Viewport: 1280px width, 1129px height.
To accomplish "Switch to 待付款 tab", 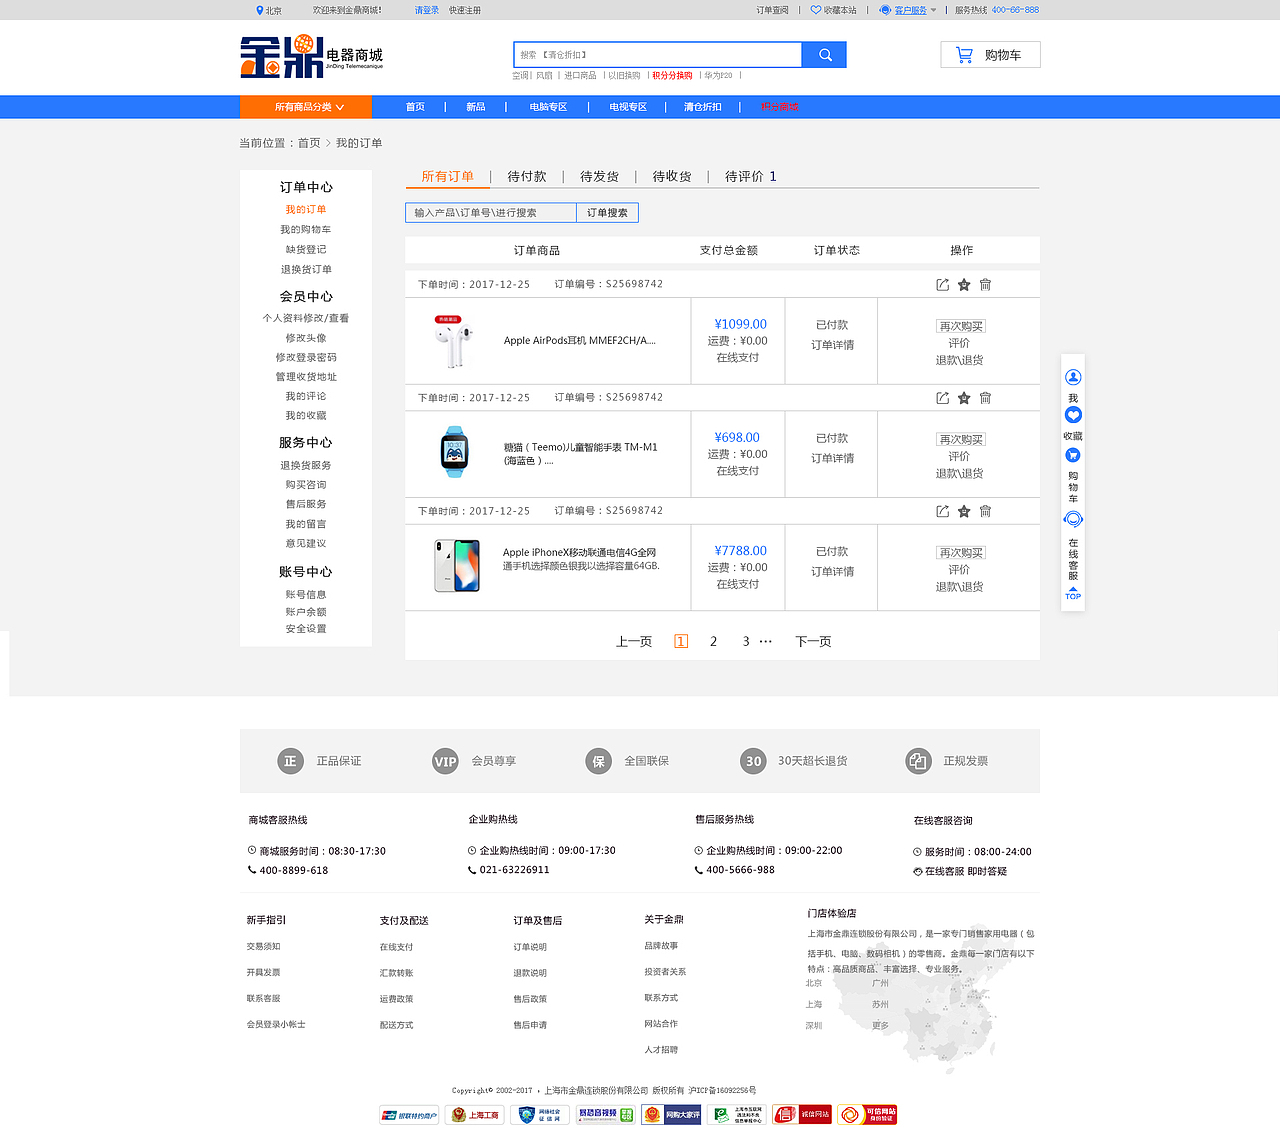I will pyautogui.click(x=527, y=176).
